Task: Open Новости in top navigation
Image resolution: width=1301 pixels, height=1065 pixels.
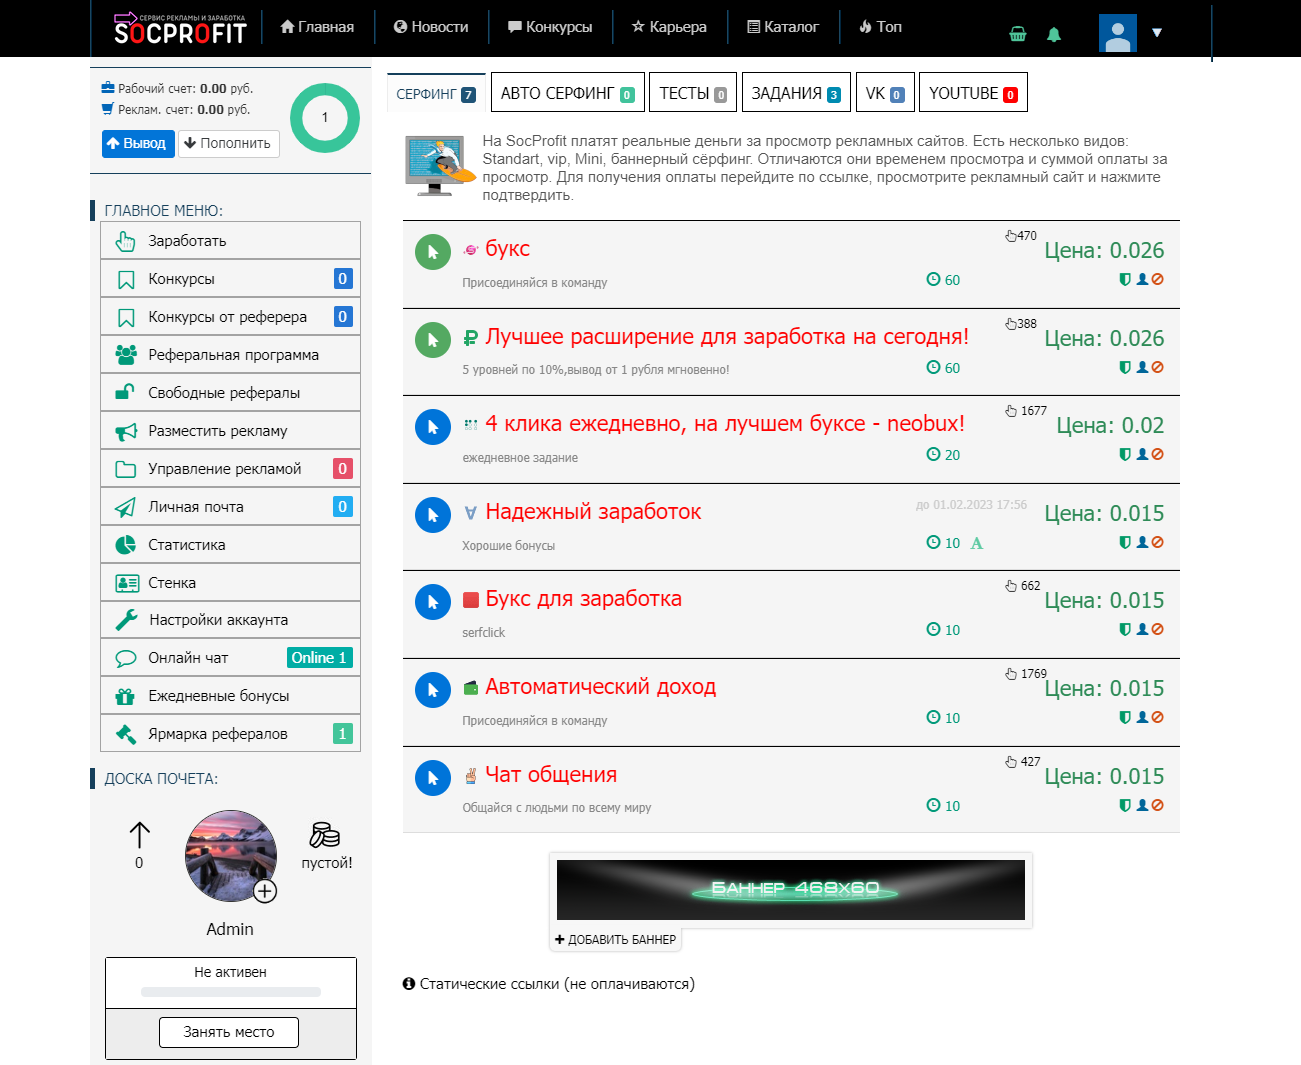Action: point(431,27)
